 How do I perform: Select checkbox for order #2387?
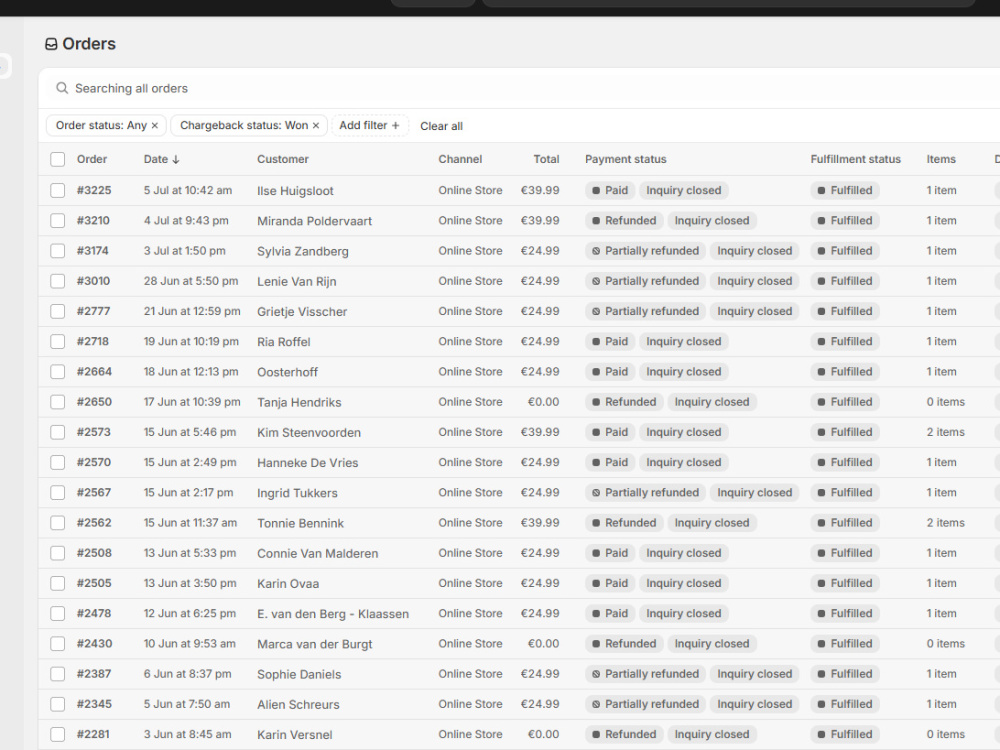[x=57, y=674]
